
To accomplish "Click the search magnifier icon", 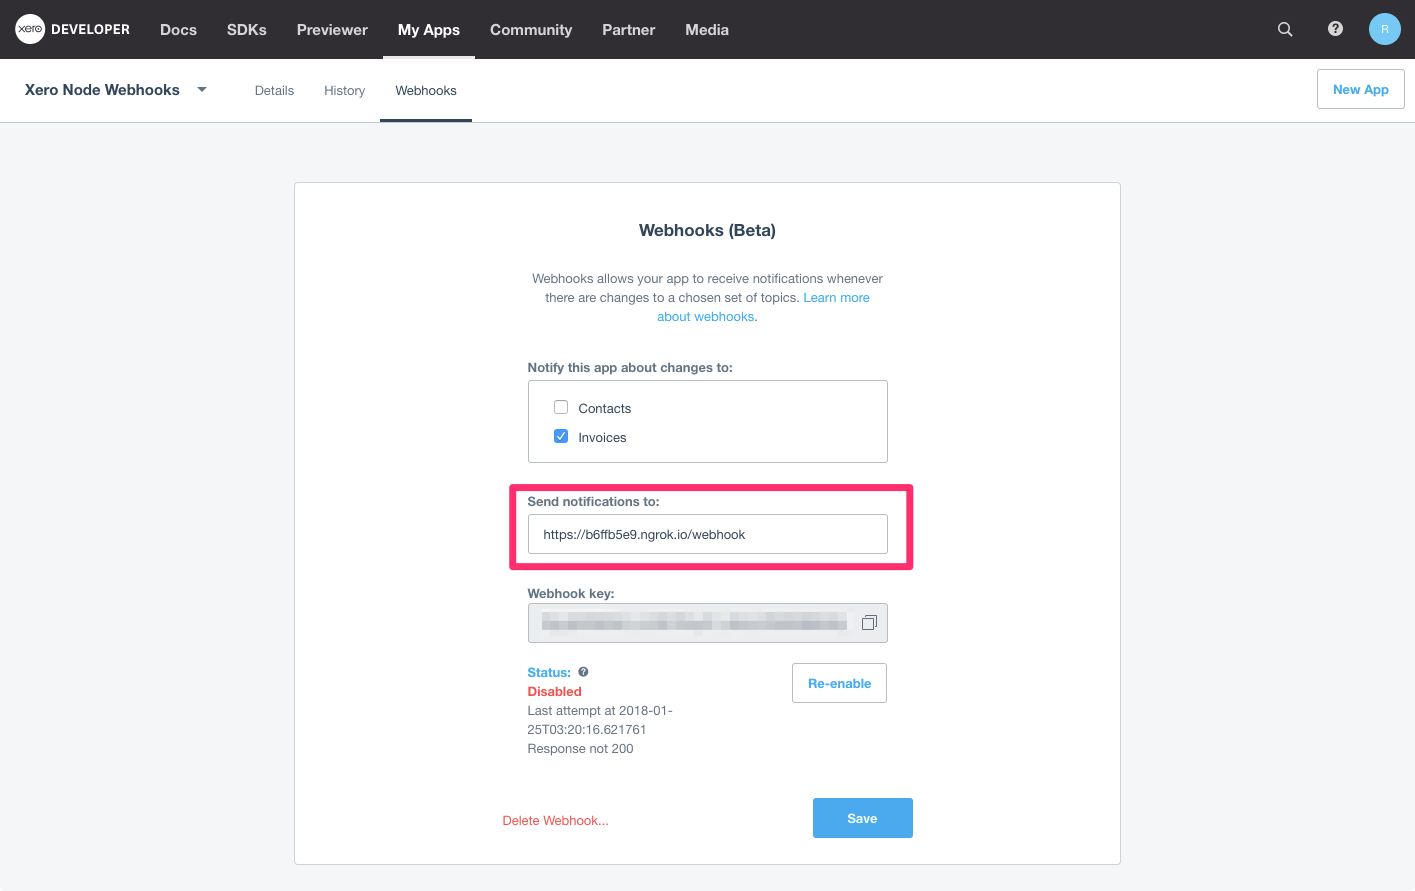I will [x=1284, y=29].
